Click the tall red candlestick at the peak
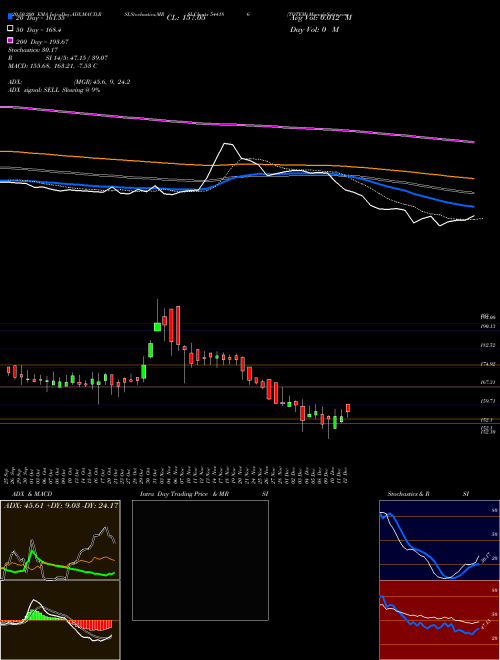Image resolution: width=500 pixels, height=660 pixels. (178, 326)
